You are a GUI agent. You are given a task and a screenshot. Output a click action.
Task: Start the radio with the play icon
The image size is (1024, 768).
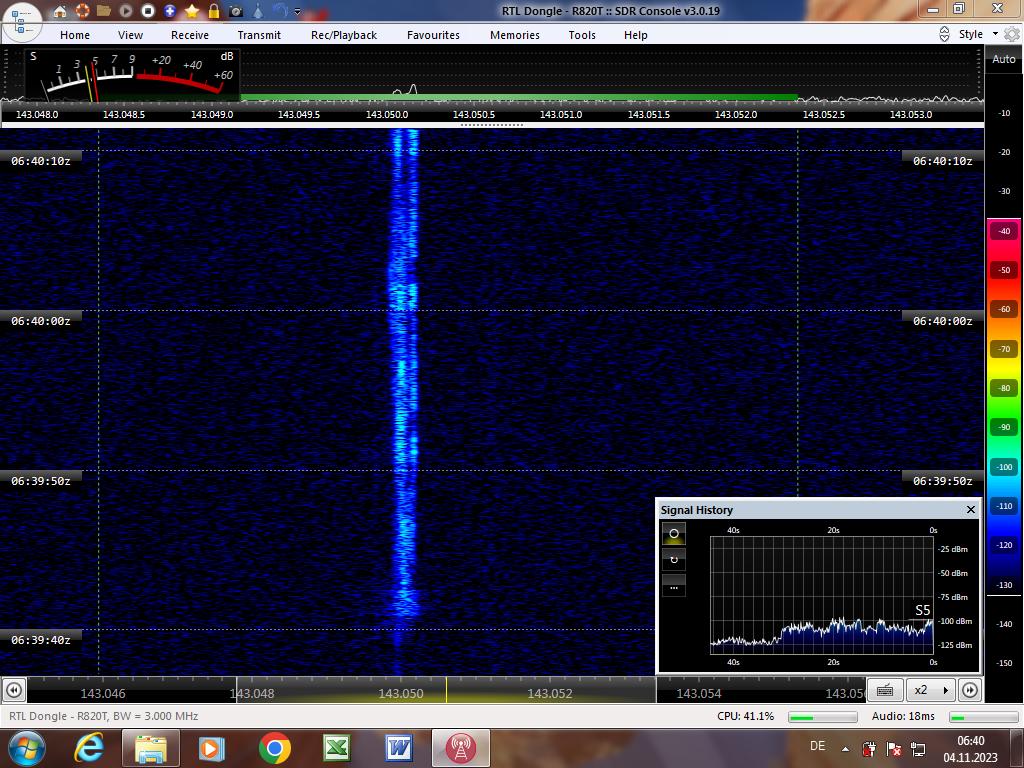pyautogui.click(x=126, y=11)
